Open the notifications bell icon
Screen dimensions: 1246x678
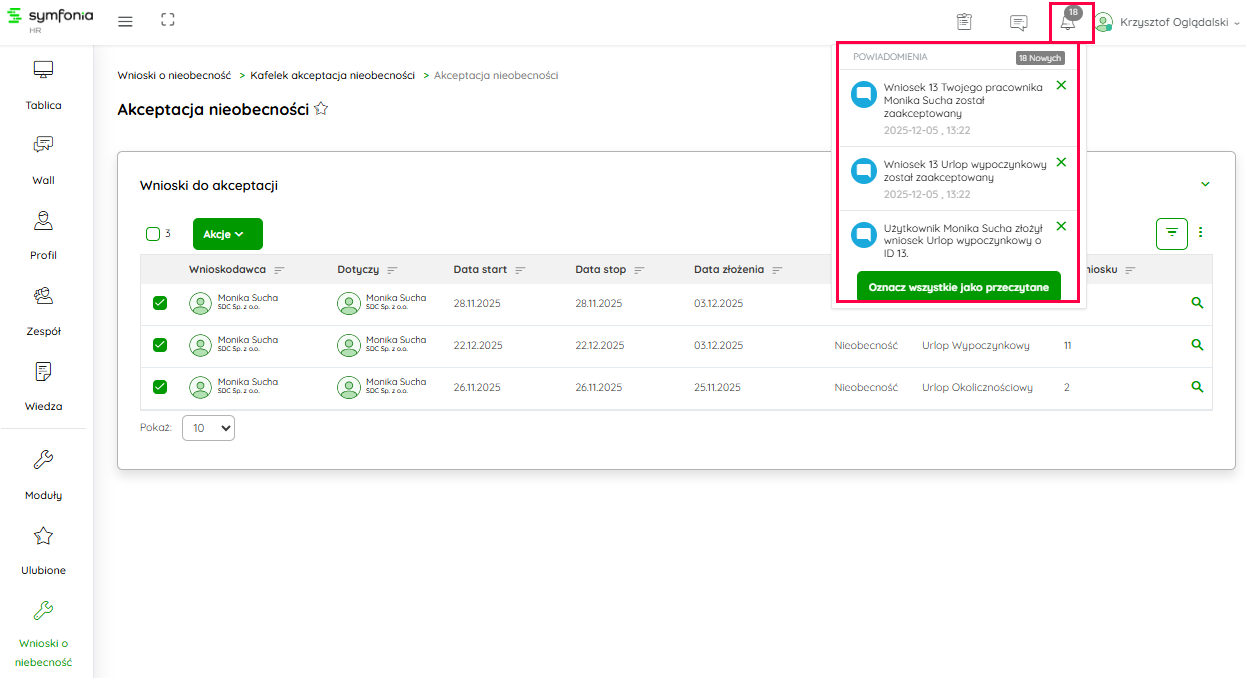point(1068,23)
